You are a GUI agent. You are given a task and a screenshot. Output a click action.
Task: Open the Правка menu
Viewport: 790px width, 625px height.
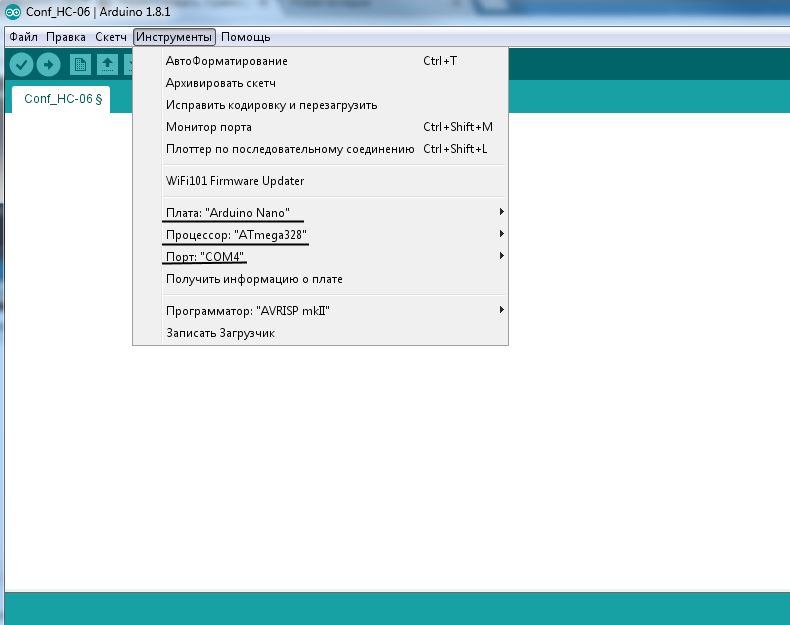pos(66,37)
